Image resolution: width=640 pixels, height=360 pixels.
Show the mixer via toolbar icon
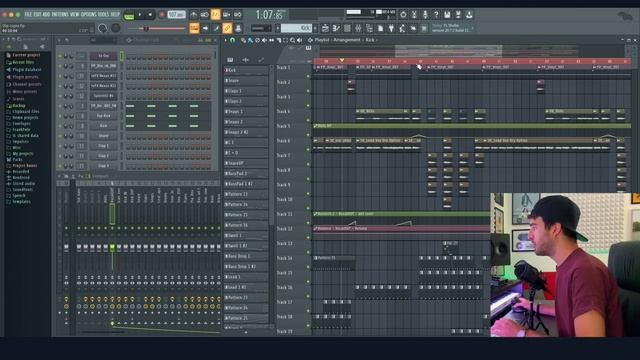coord(358,28)
